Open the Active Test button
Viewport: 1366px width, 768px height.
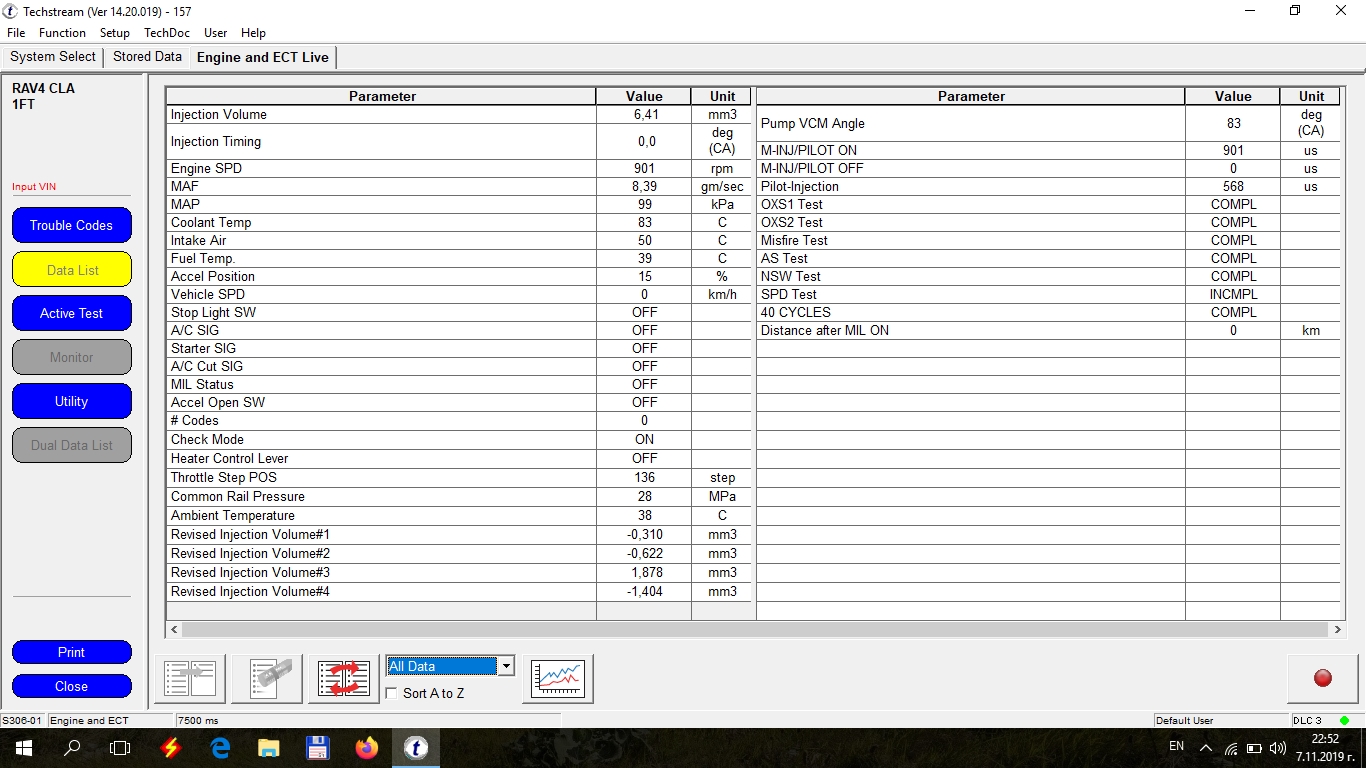click(72, 313)
